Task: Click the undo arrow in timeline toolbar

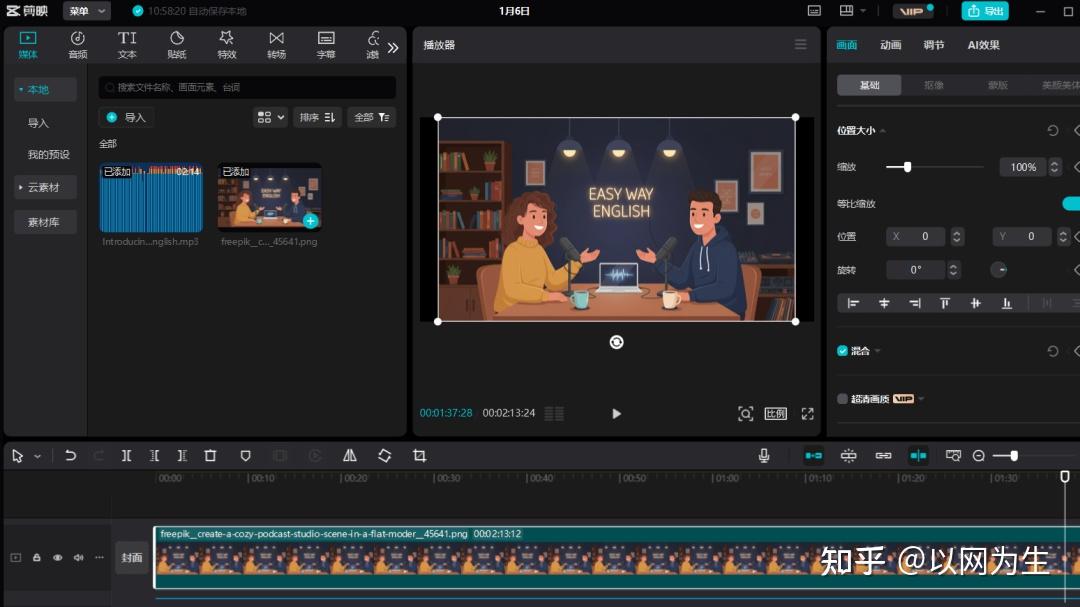Action: coord(70,456)
